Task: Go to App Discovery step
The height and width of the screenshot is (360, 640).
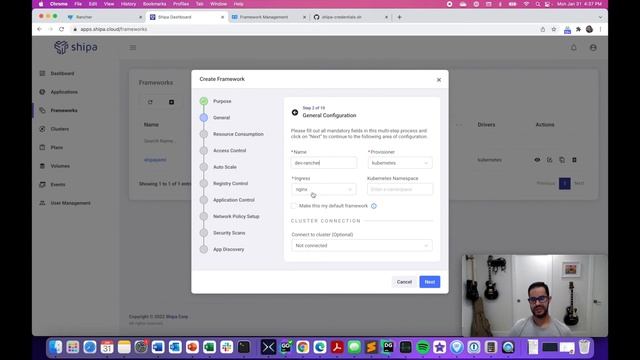Action: (228, 249)
